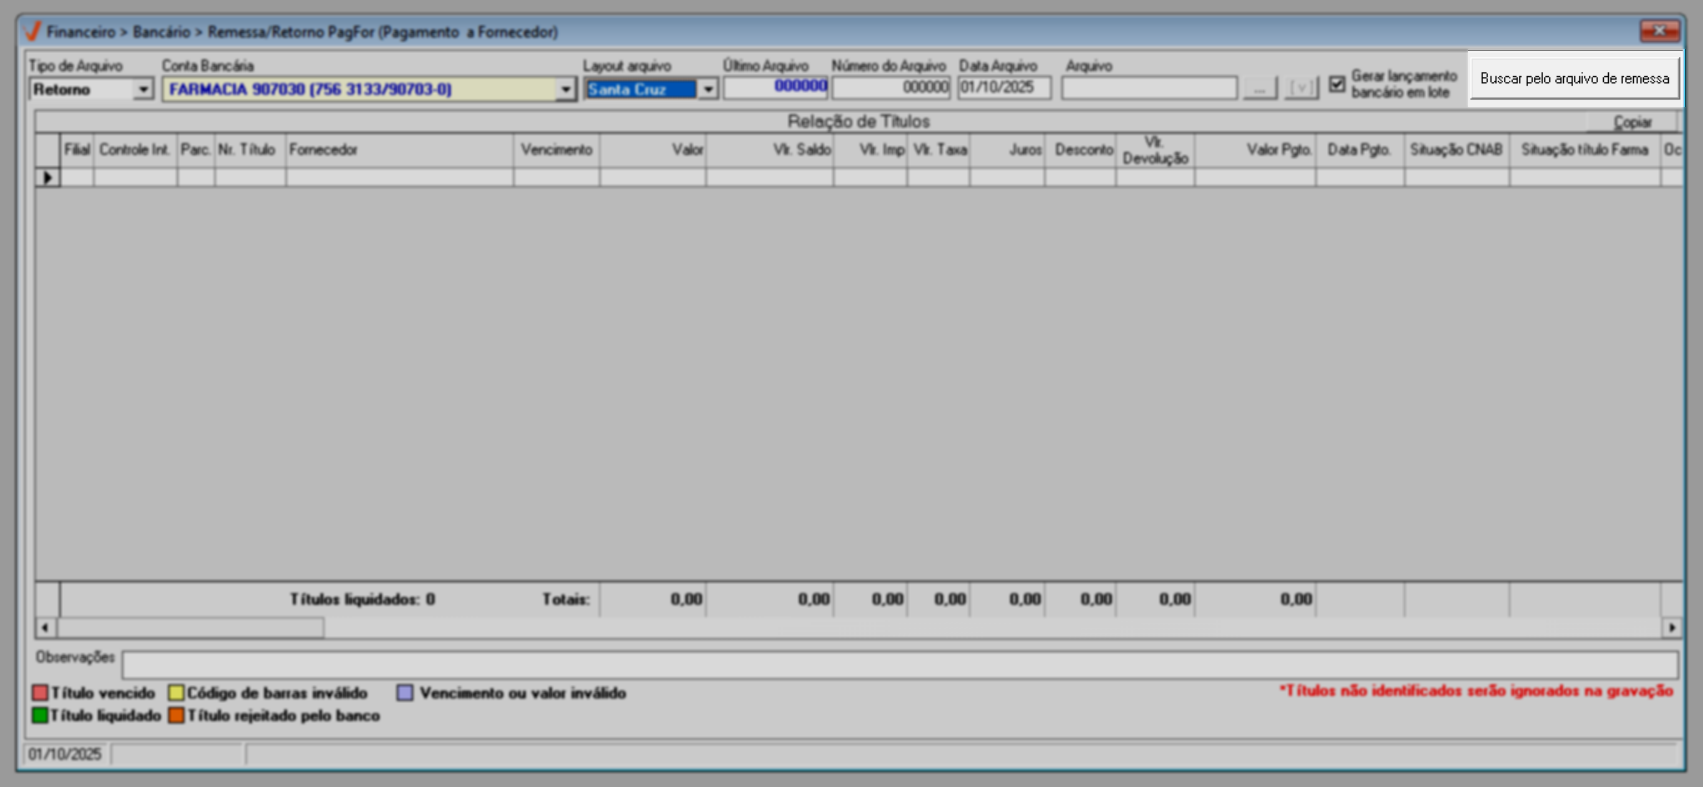Click the Vlr. Saldo column header
The height and width of the screenshot is (787, 1703).
point(770,150)
